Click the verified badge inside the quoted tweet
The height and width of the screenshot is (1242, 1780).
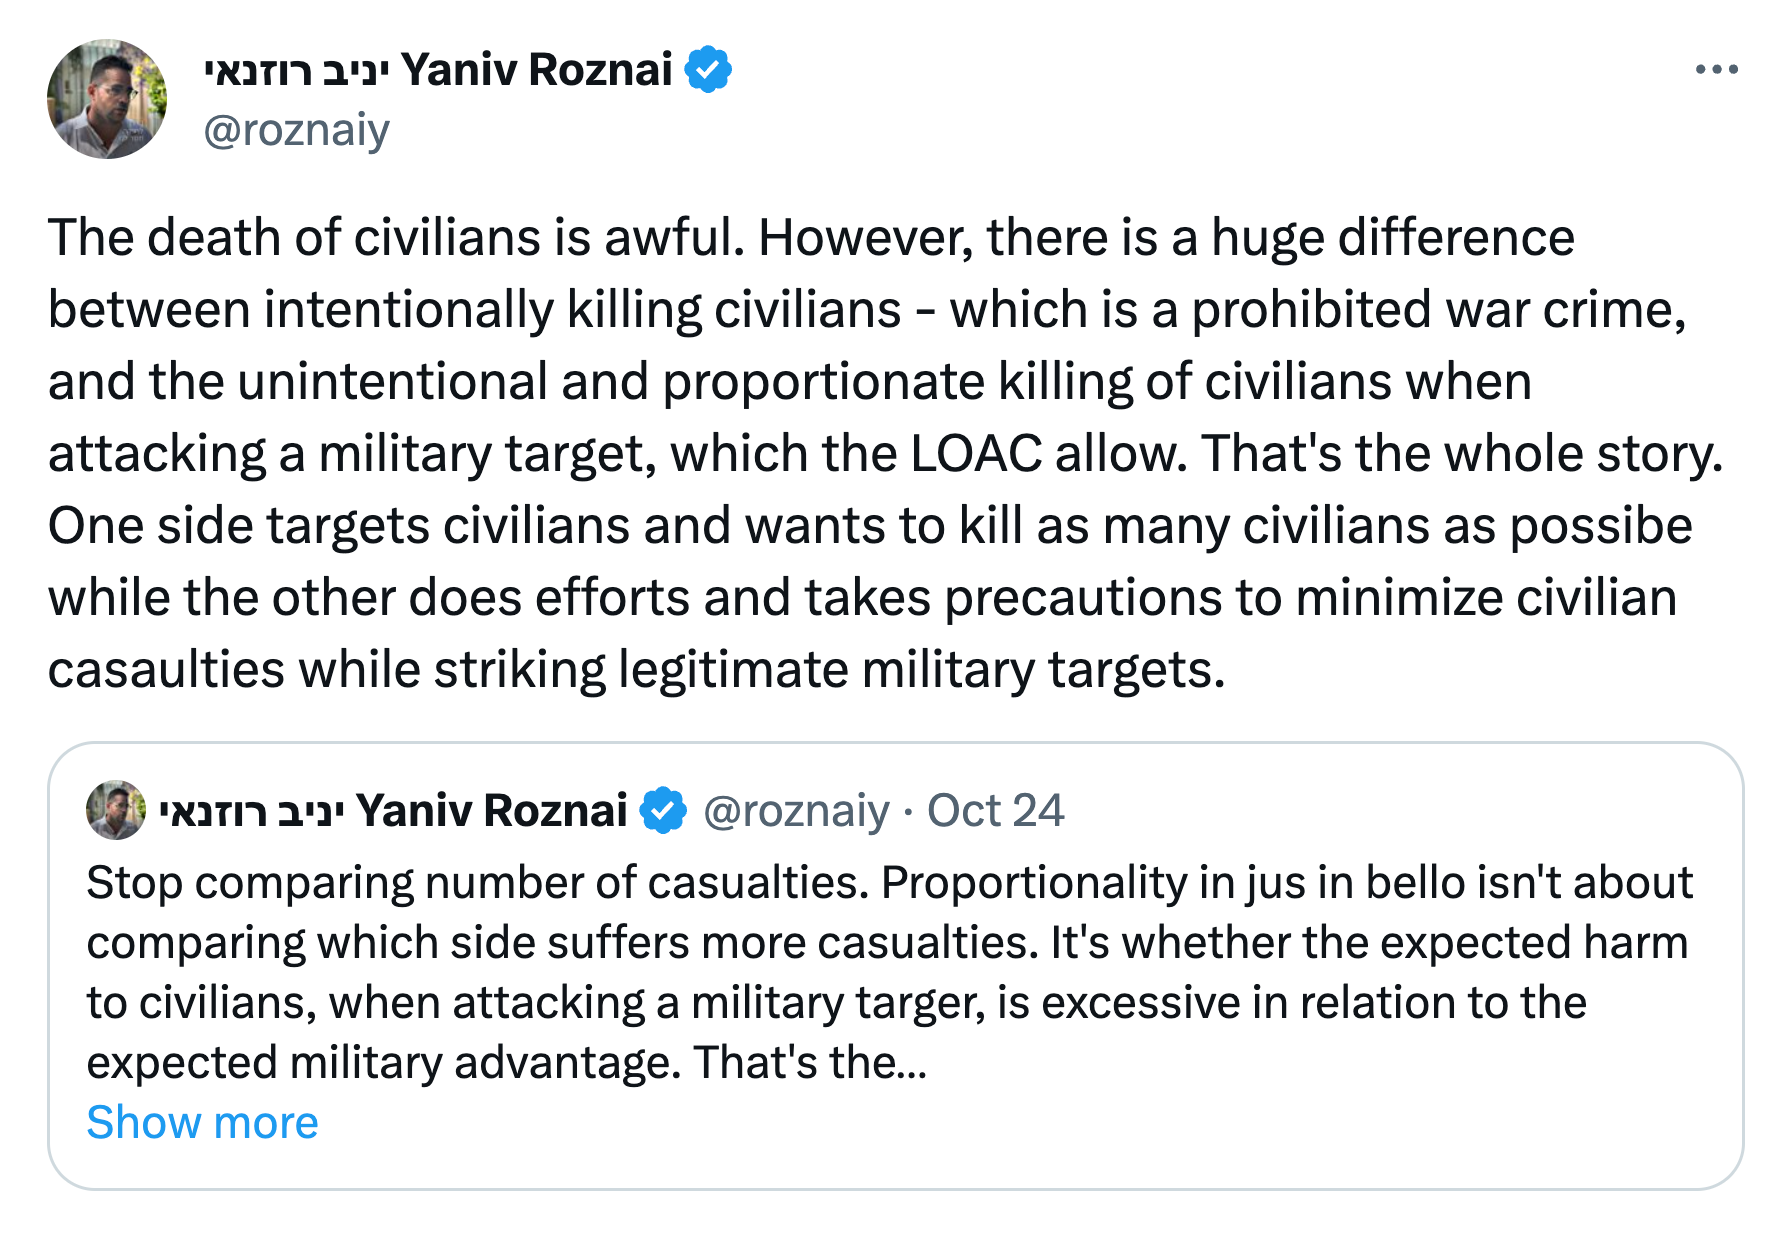(x=663, y=810)
